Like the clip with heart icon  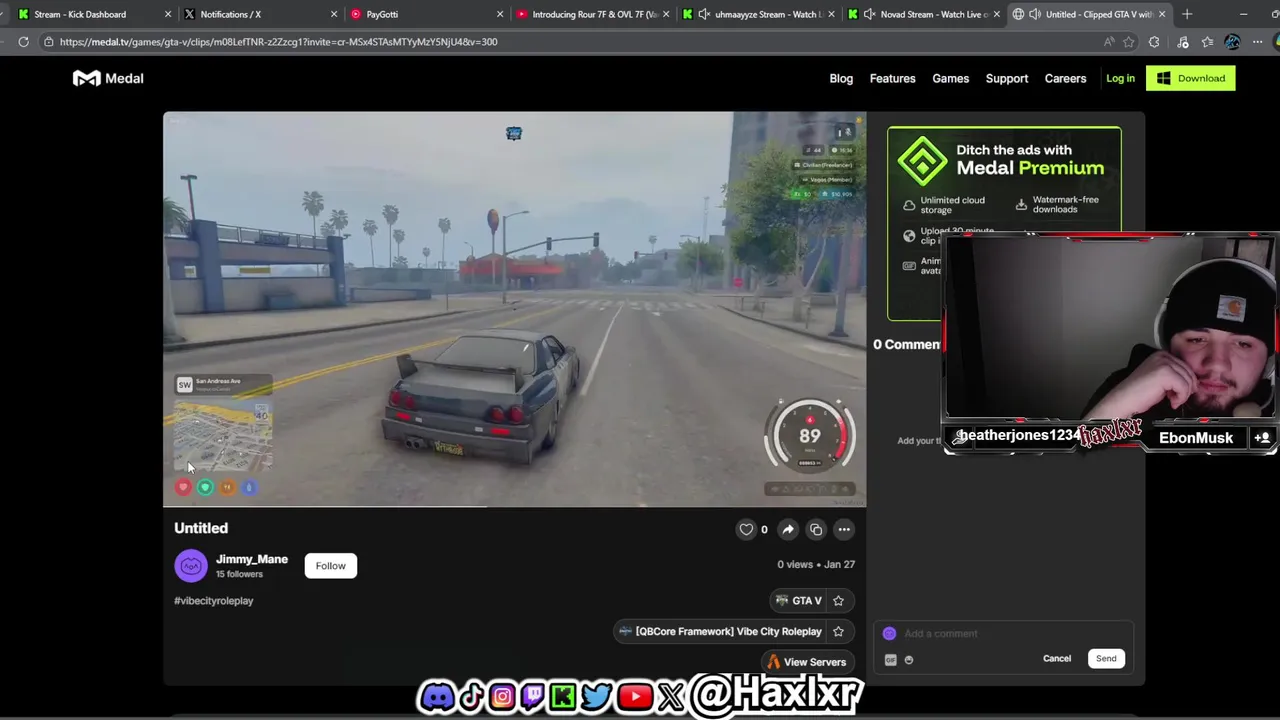[x=746, y=529]
